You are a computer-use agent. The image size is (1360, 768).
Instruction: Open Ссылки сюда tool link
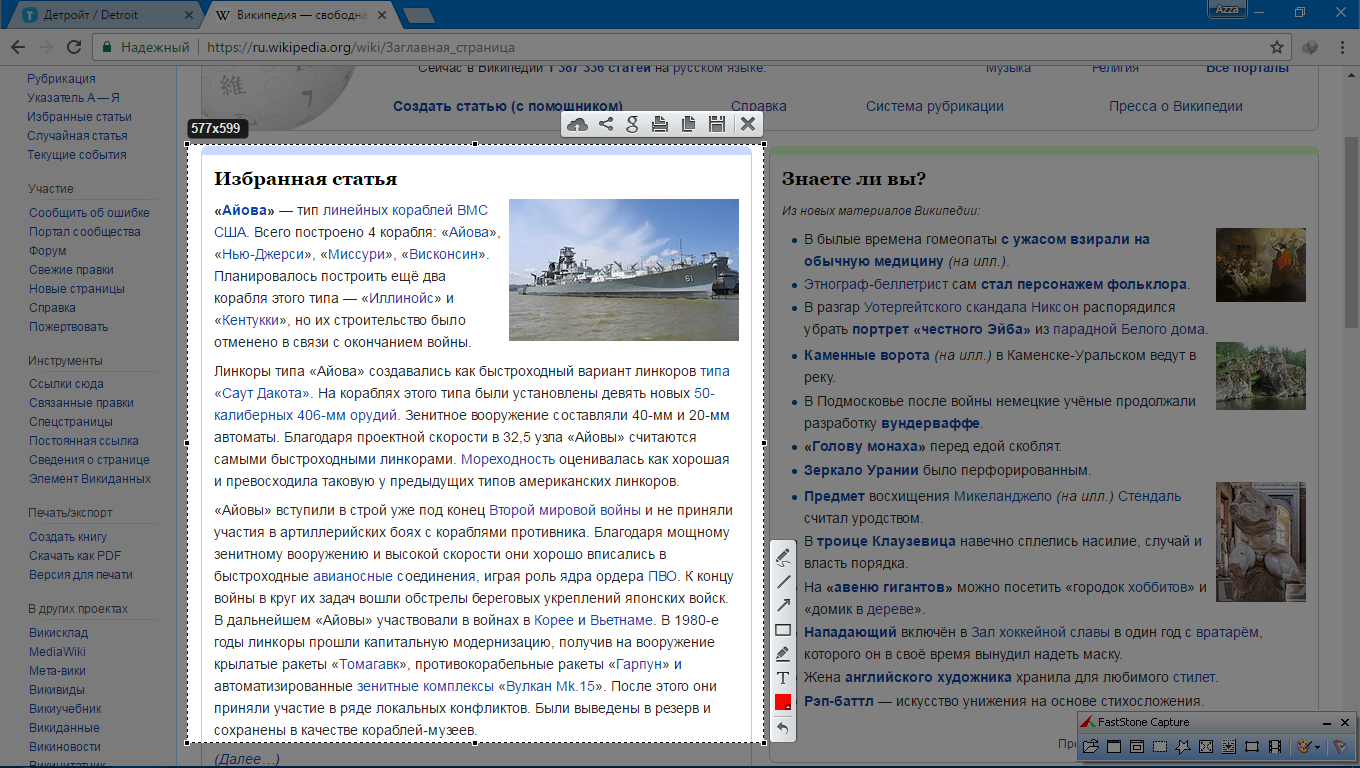[x=66, y=384]
